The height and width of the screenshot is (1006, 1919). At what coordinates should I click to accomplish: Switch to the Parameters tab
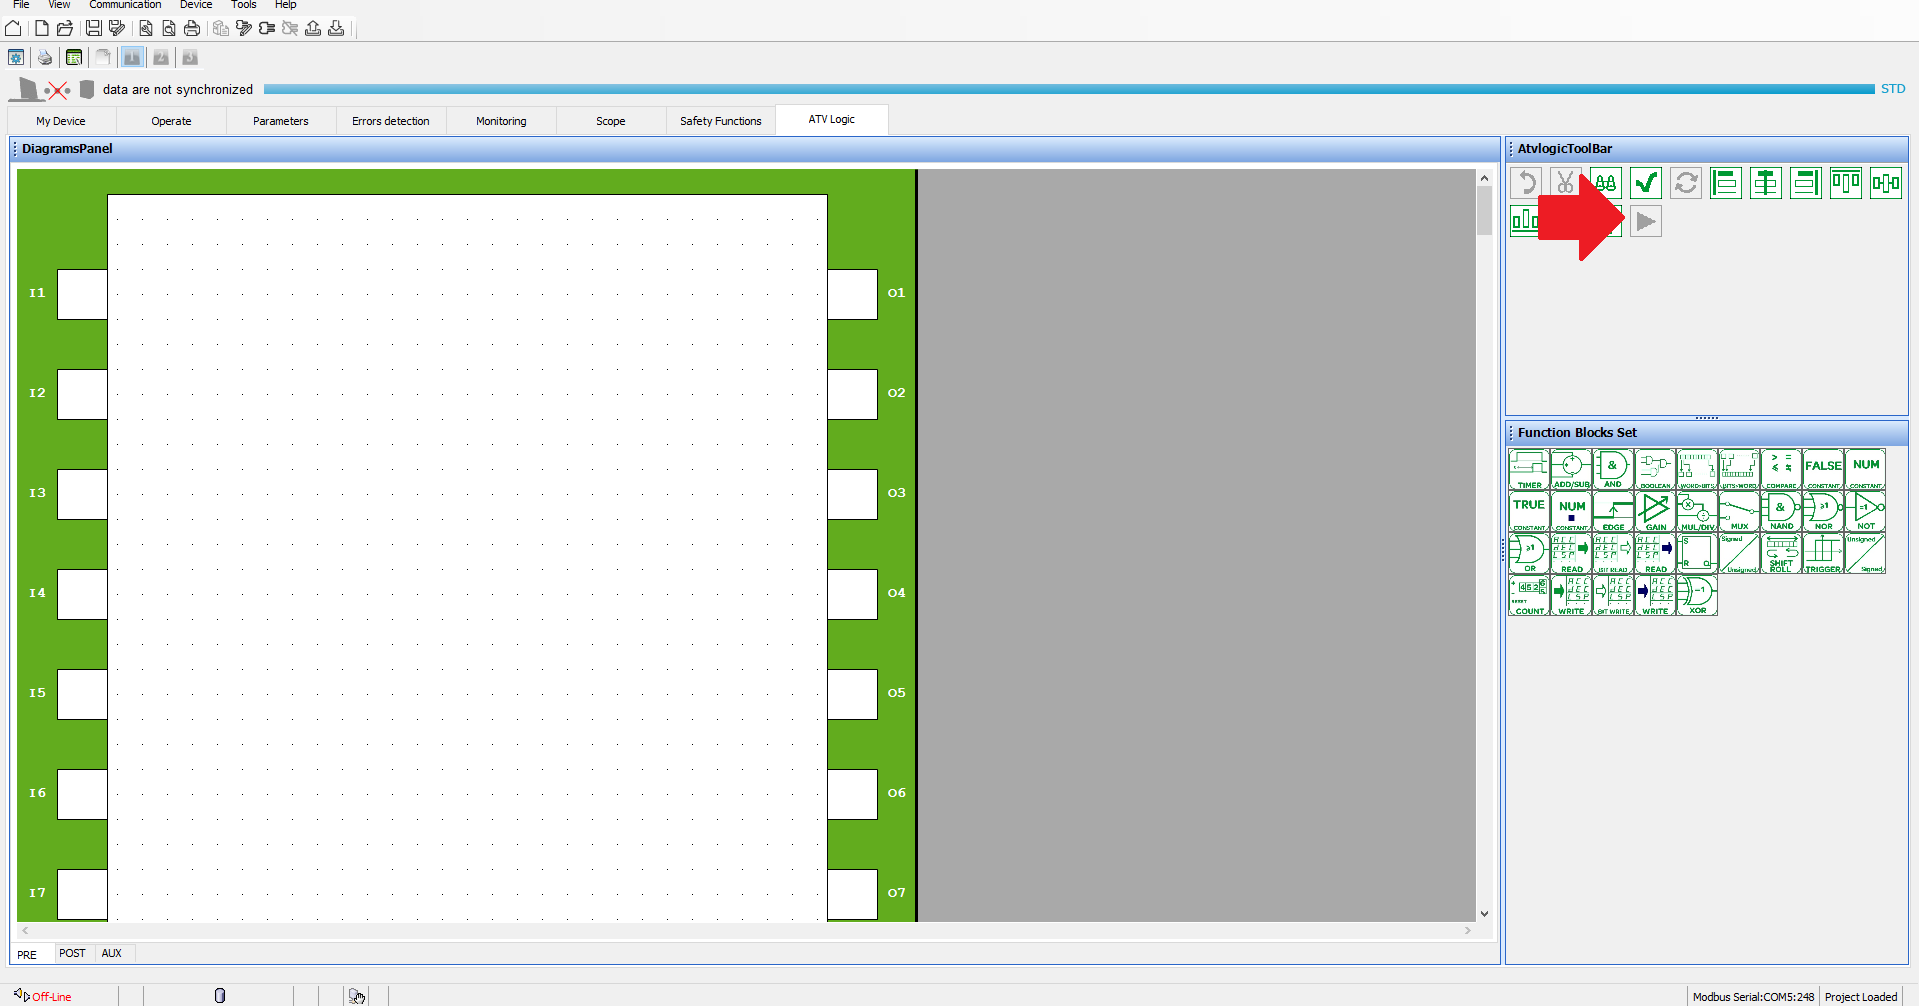pyautogui.click(x=281, y=121)
